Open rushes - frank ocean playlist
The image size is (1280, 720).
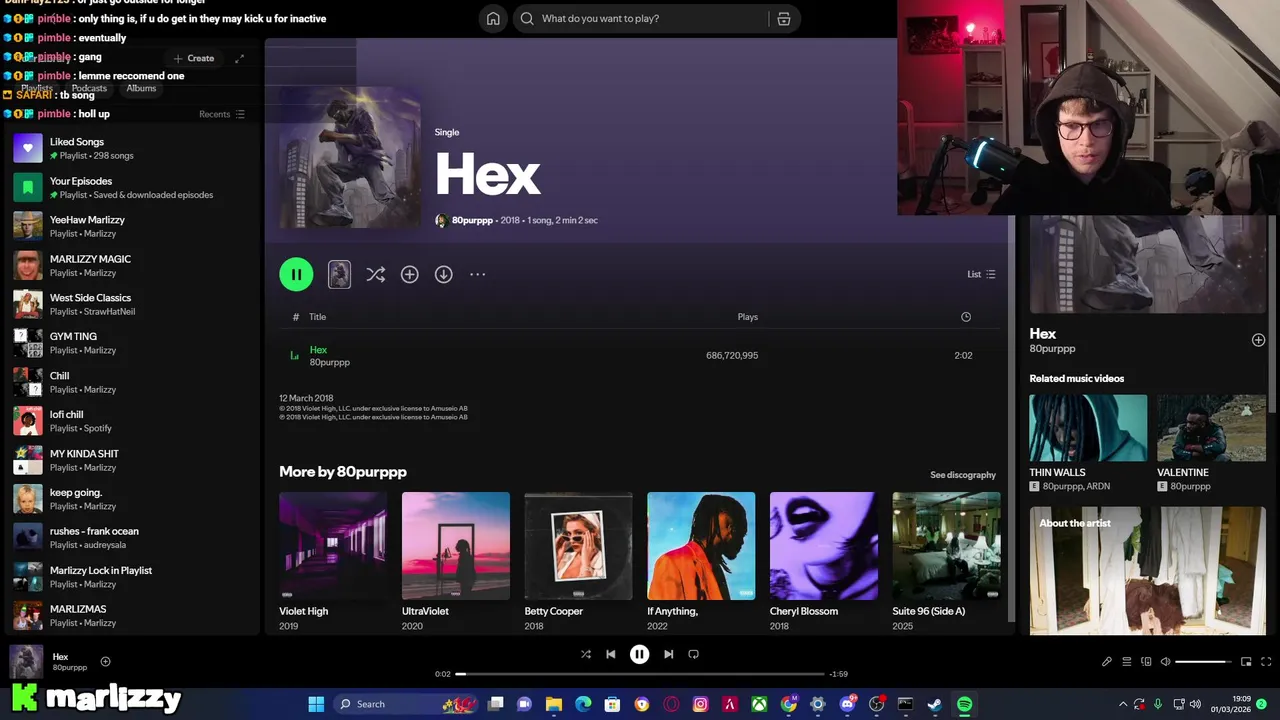point(130,538)
